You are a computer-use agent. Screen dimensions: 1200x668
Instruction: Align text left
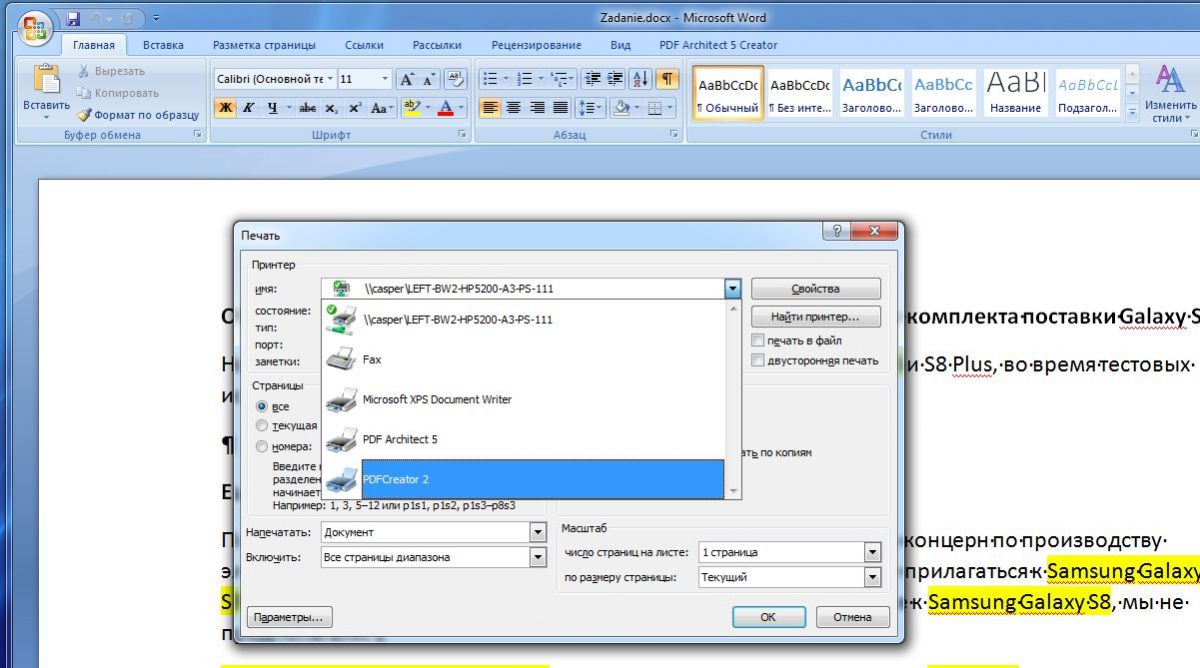[x=490, y=108]
